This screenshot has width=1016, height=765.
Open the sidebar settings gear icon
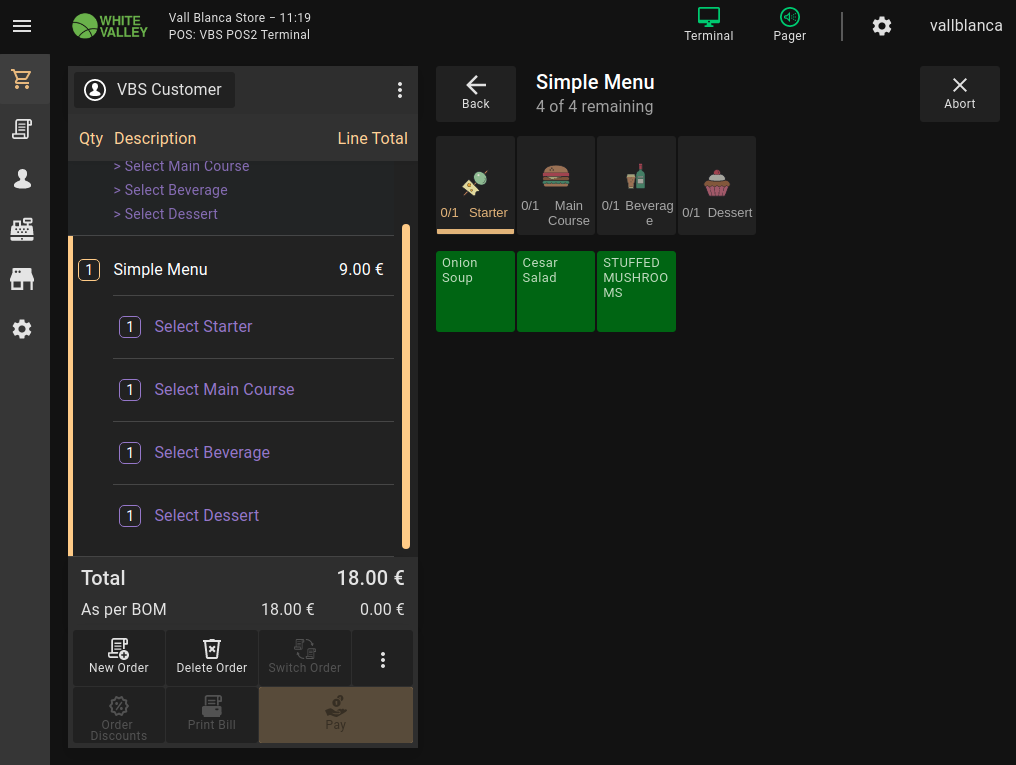(22, 329)
